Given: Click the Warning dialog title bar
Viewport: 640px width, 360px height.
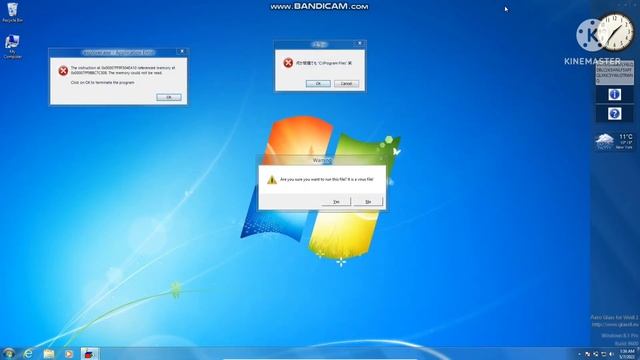Looking at the screenshot, I should click(x=322, y=160).
